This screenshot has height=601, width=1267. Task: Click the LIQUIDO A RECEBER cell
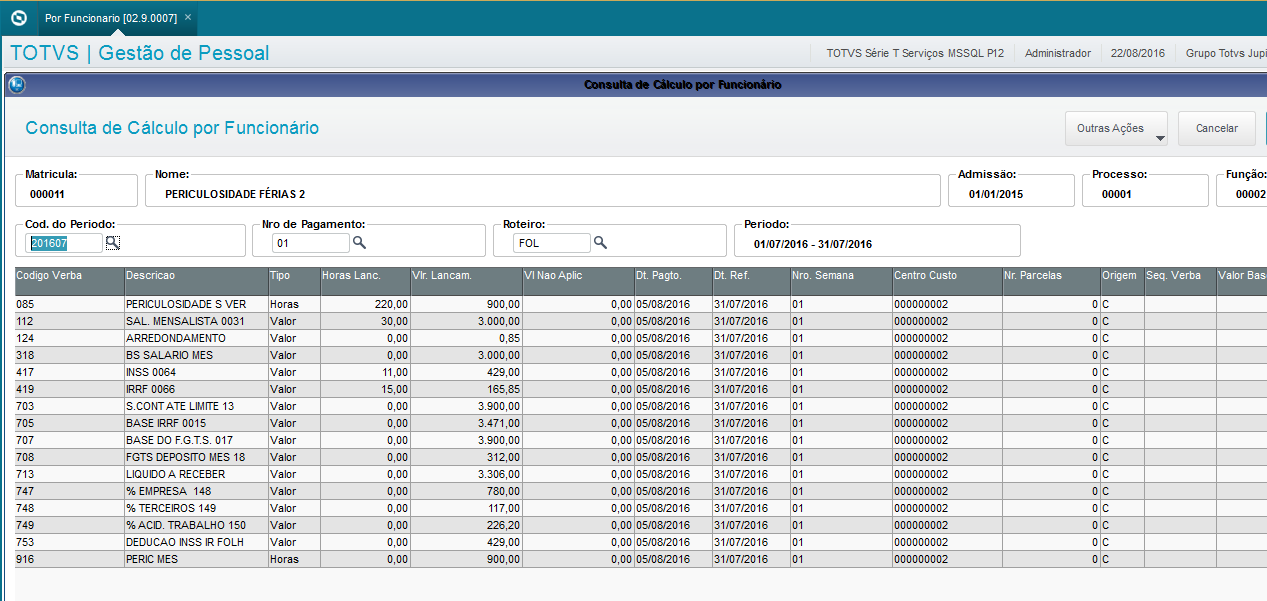coord(196,474)
